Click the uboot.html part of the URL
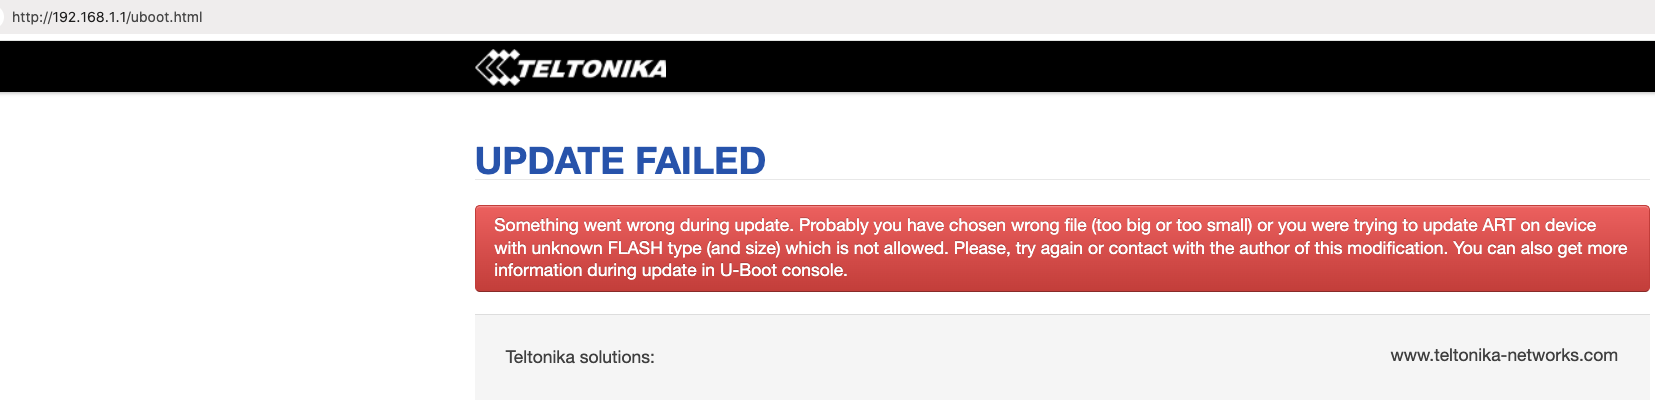Image resolution: width=1655 pixels, height=413 pixels. tap(166, 17)
